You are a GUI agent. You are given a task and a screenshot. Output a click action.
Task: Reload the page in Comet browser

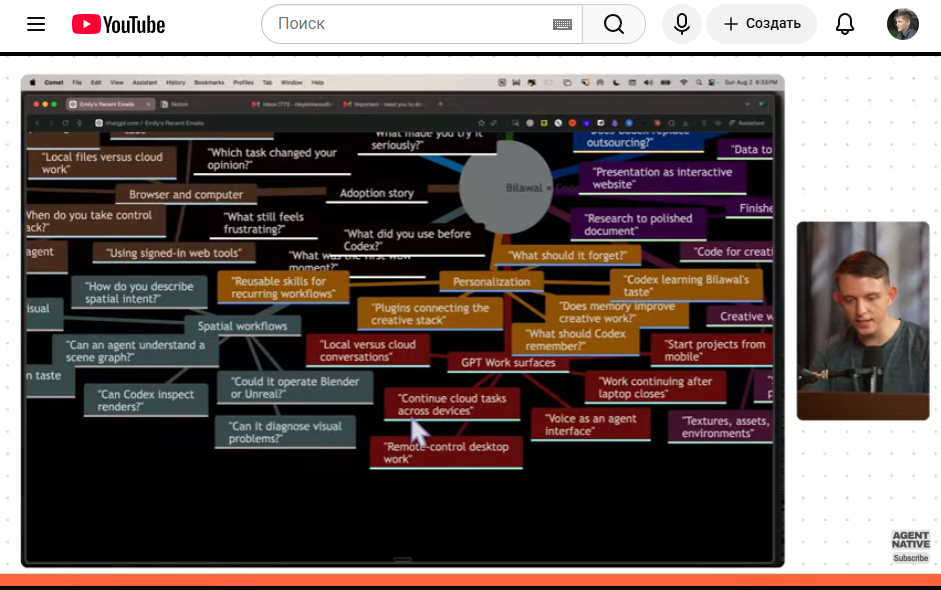[x=65, y=123]
